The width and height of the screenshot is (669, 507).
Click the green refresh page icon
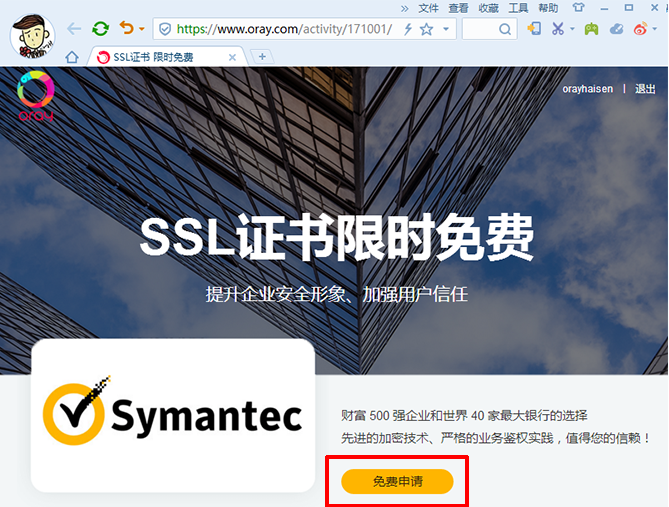click(100, 29)
